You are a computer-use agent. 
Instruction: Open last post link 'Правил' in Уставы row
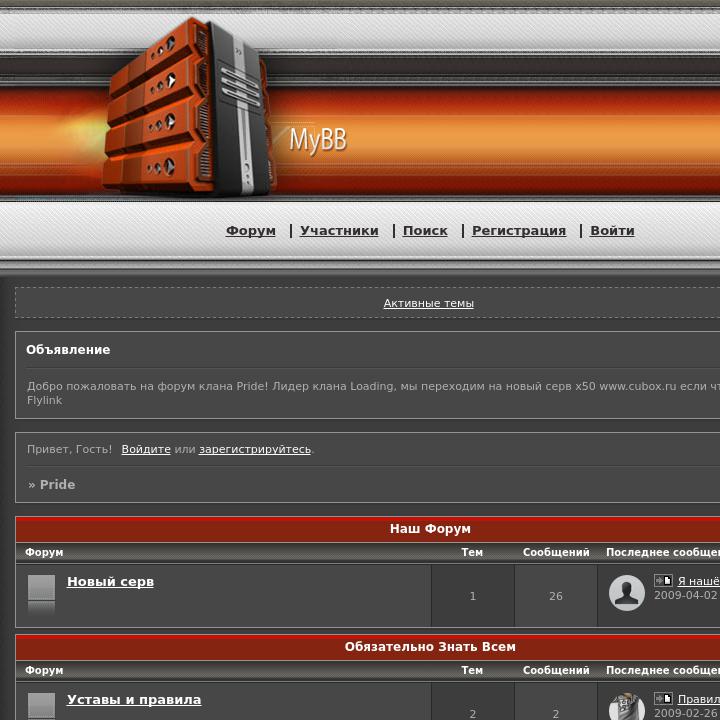698,699
